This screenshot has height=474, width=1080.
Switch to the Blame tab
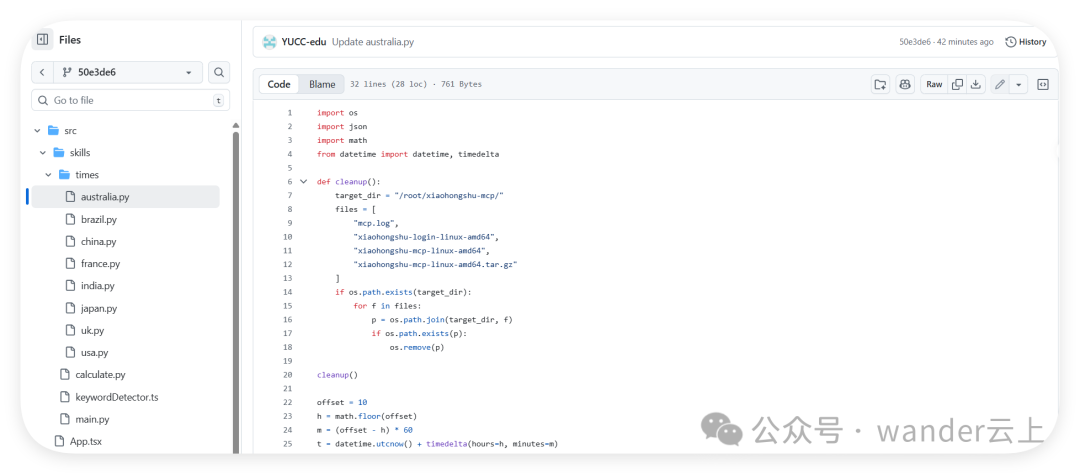coord(322,85)
